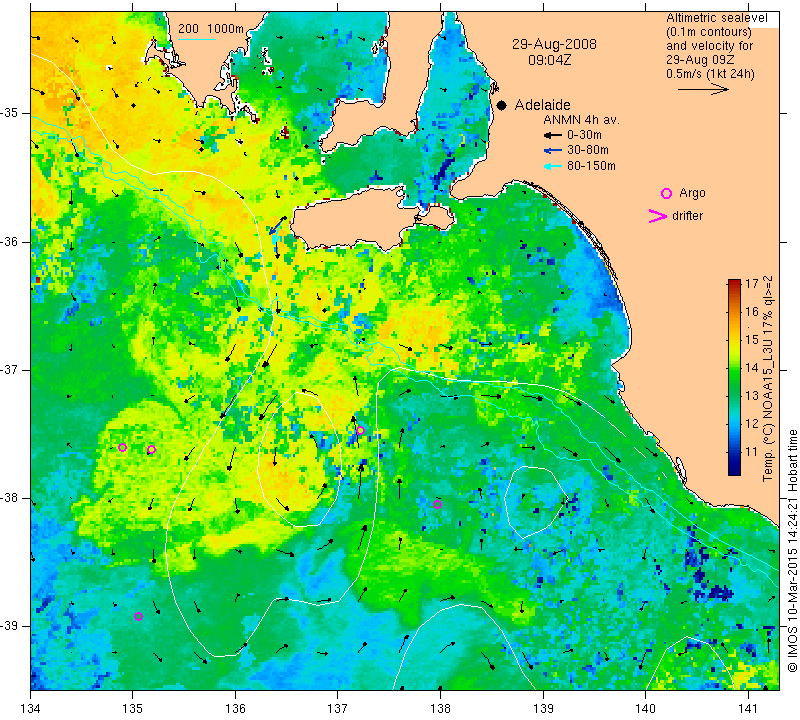This screenshot has height=720, width=800.
Task: Click the 'drifter' legend label
Action: (x=687, y=216)
